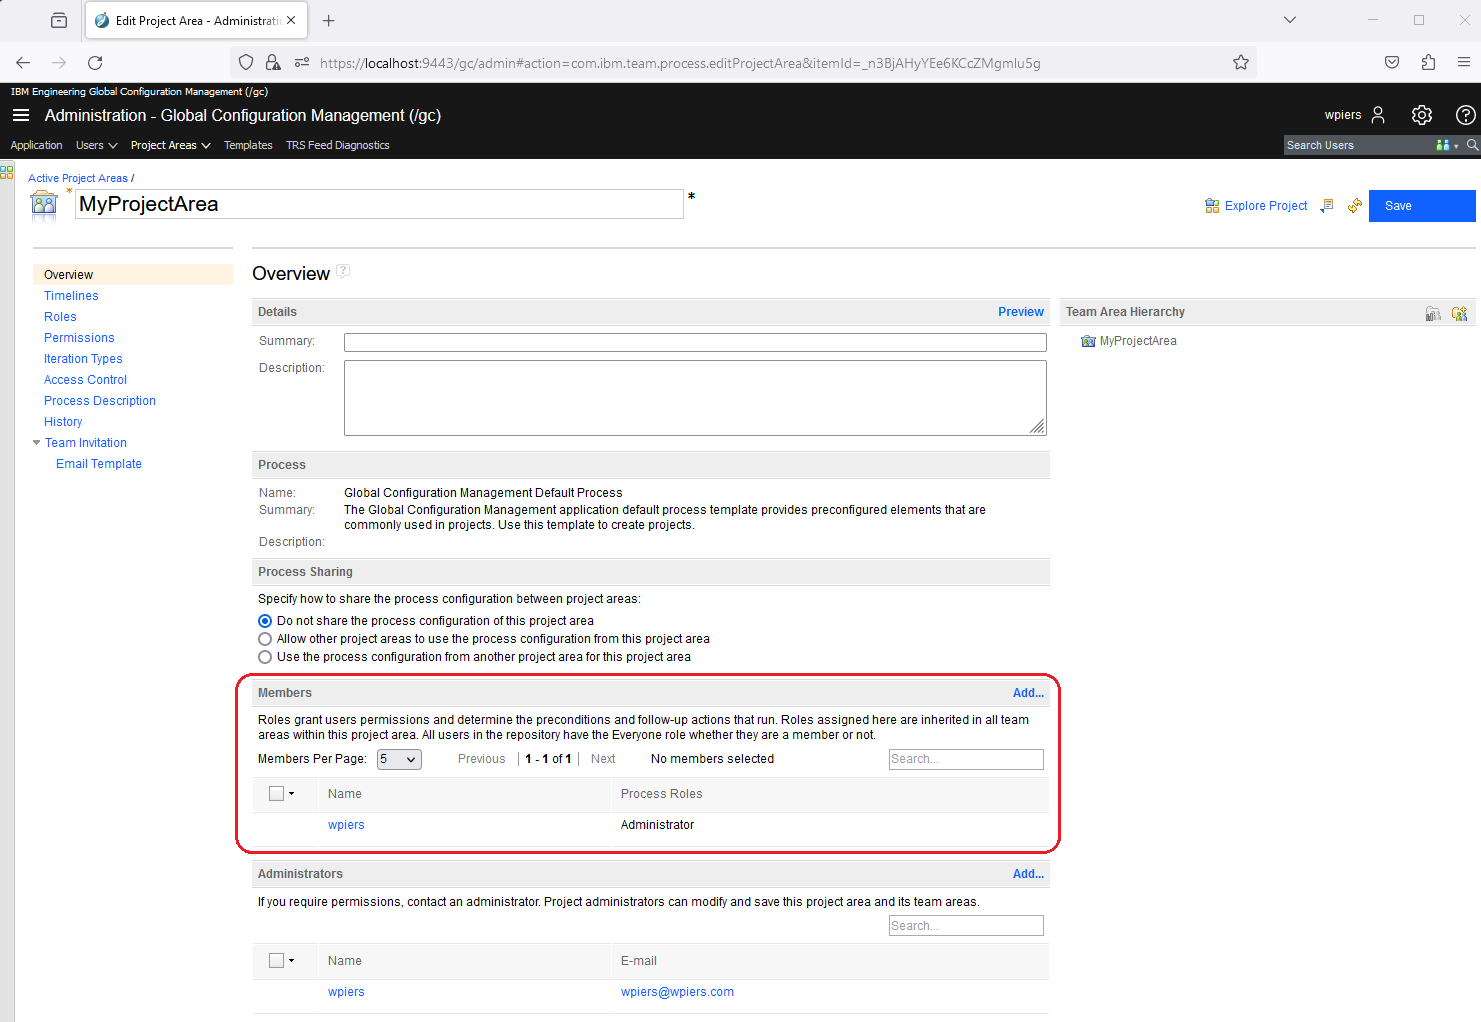Open the Firefox View button
The width and height of the screenshot is (1481, 1022).
[x=59, y=20]
